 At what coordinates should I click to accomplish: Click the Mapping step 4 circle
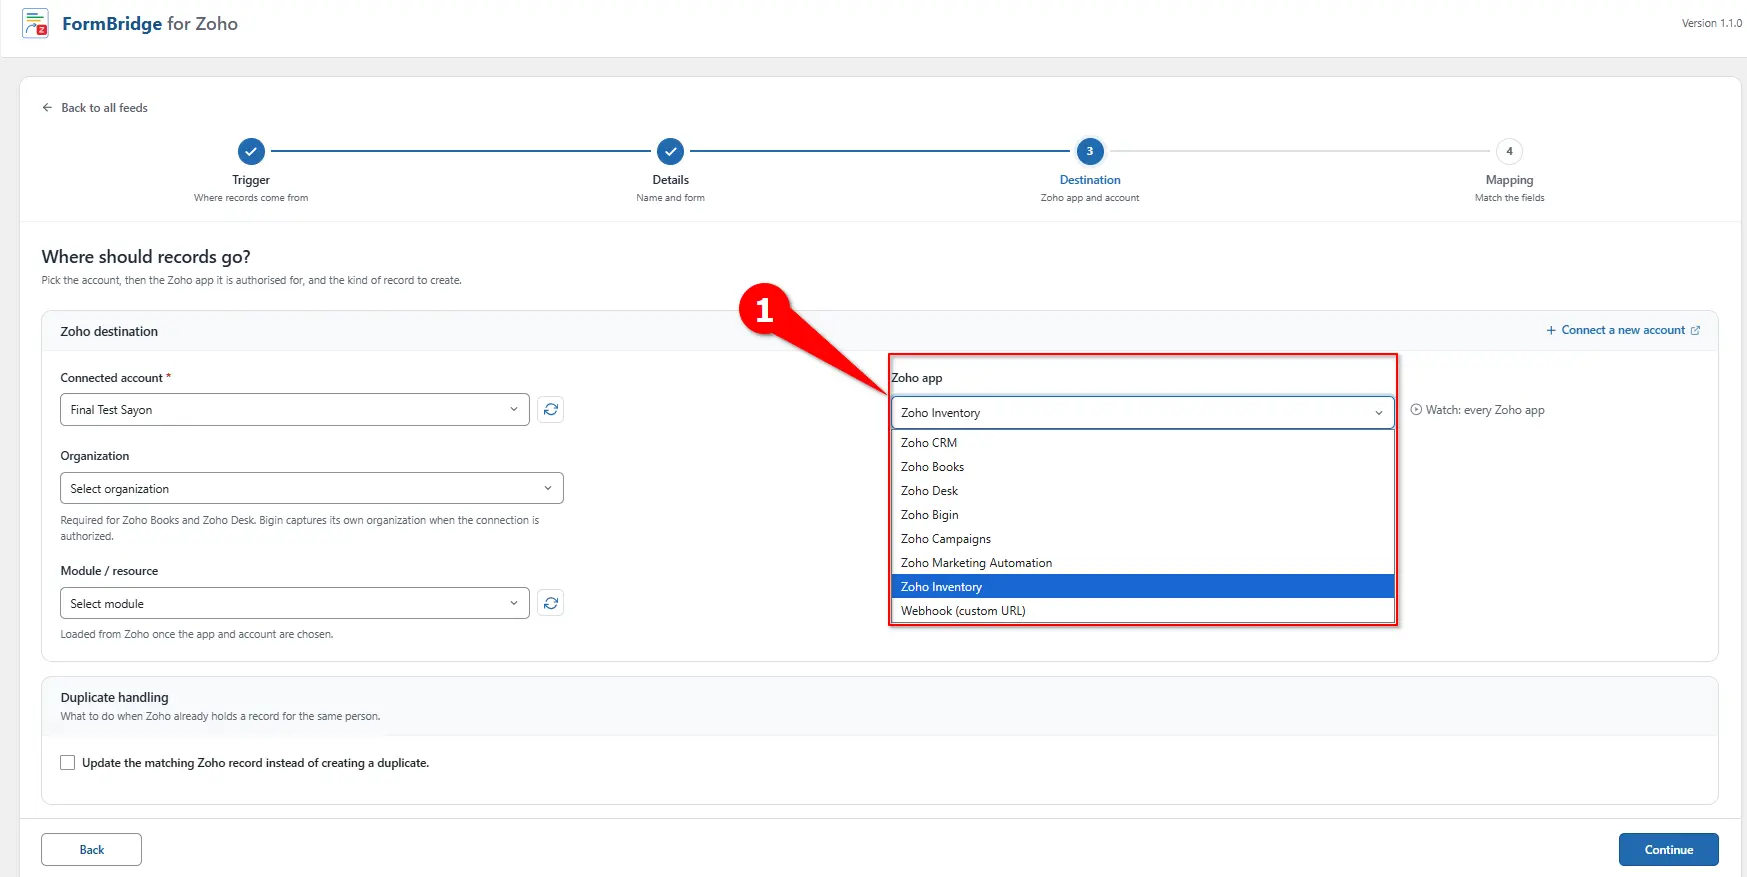click(1509, 152)
